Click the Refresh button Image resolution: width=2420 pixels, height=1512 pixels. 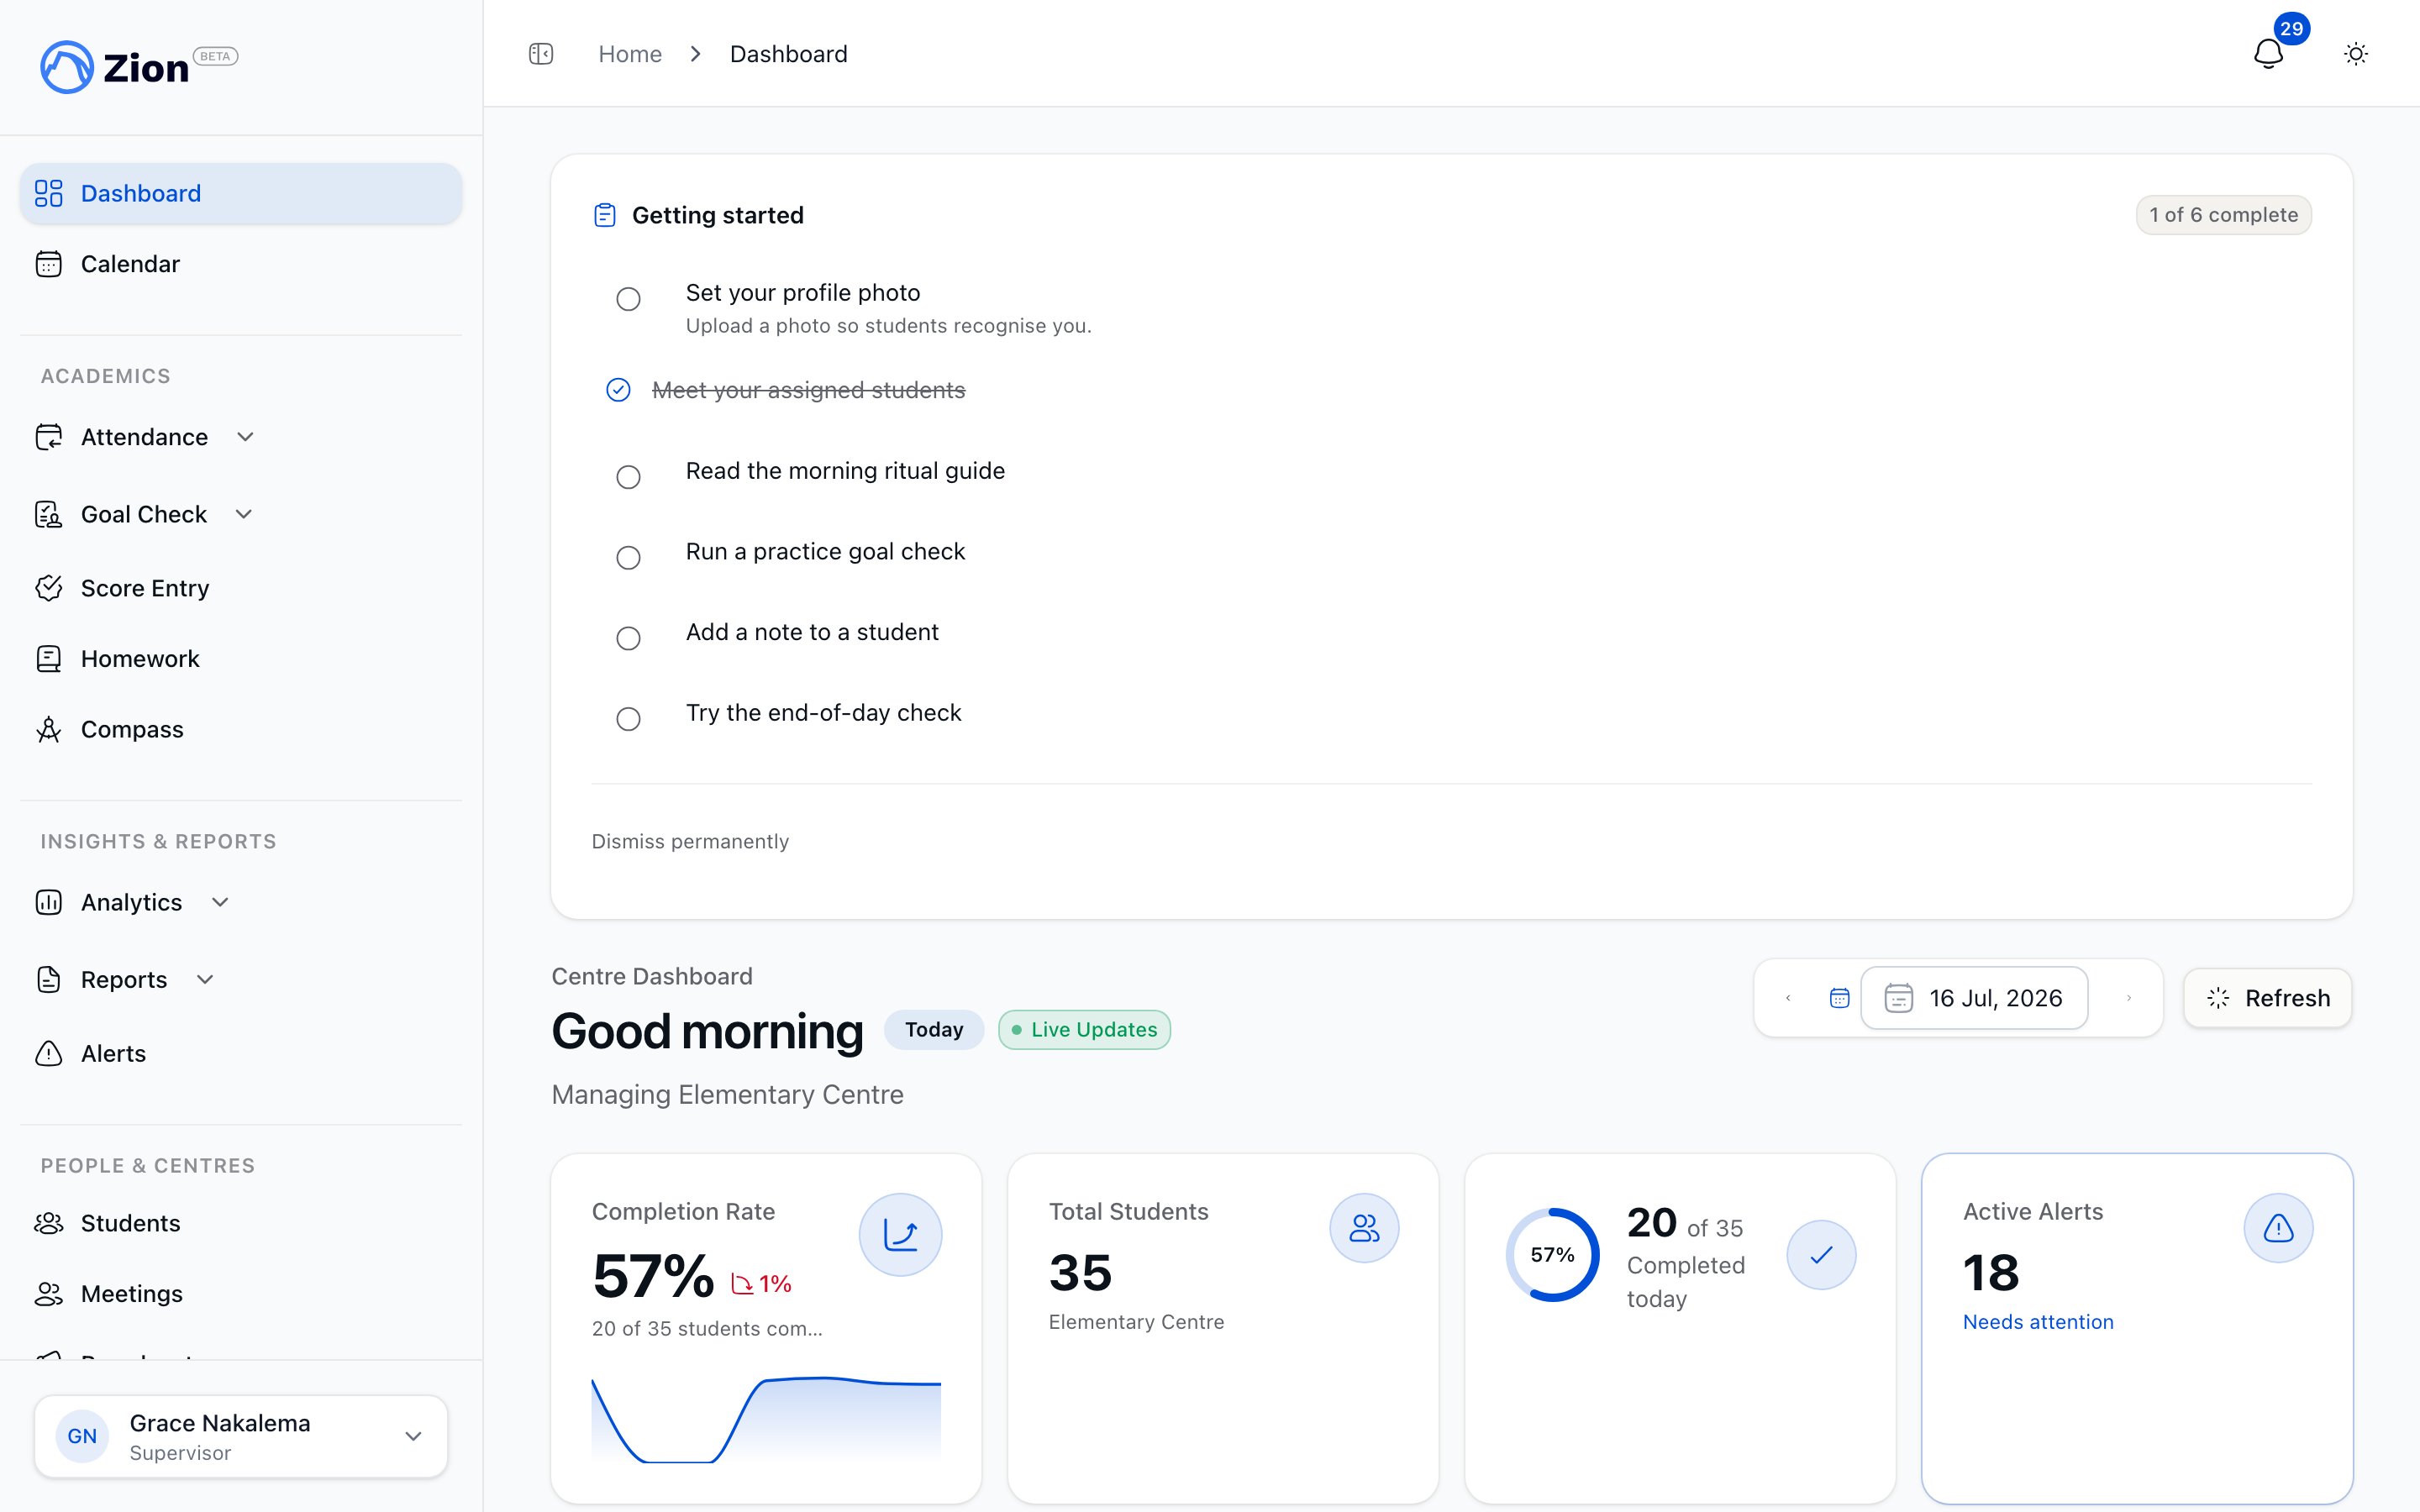(x=2267, y=998)
